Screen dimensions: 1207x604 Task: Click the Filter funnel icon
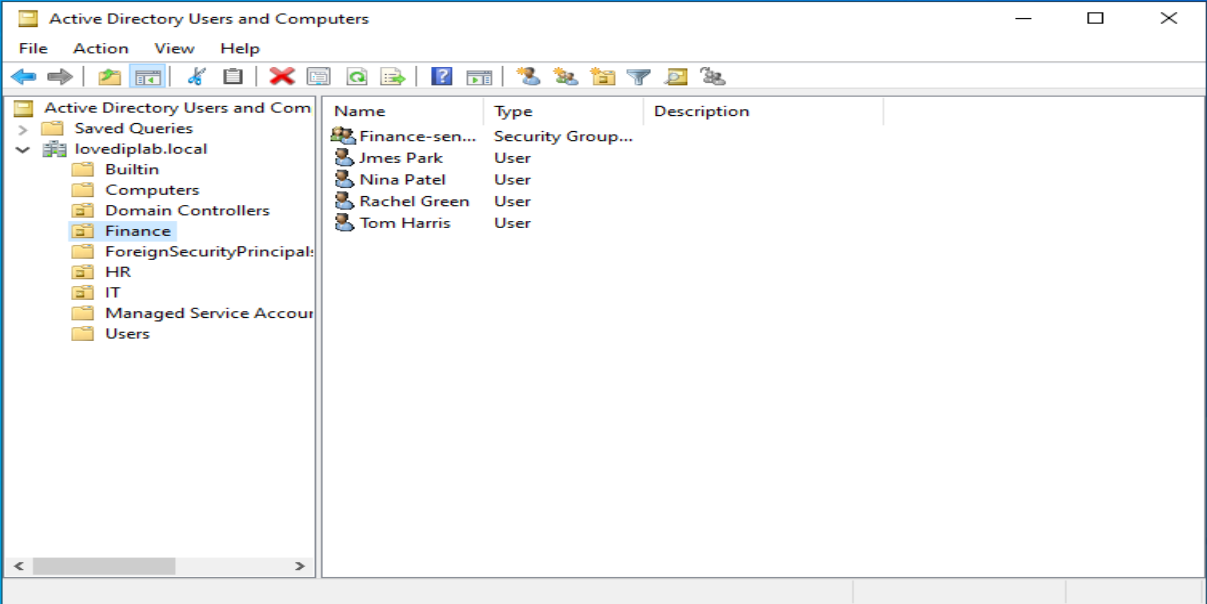638,77
